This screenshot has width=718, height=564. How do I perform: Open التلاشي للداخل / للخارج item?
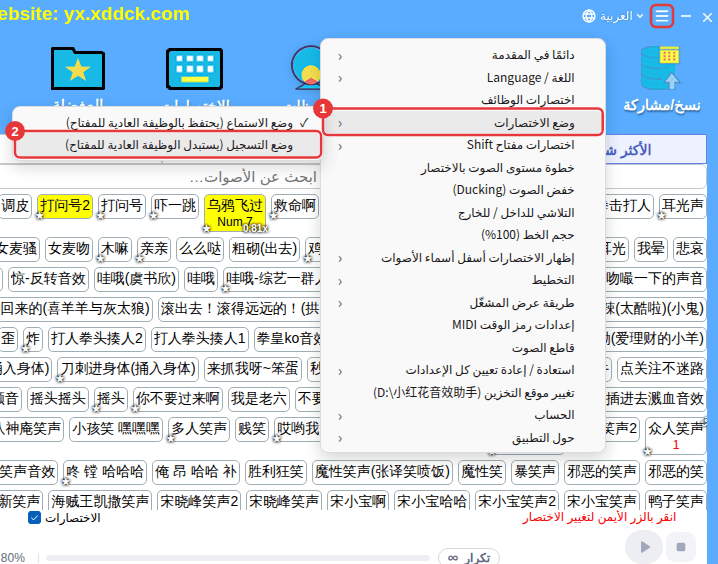click(463, 213)
